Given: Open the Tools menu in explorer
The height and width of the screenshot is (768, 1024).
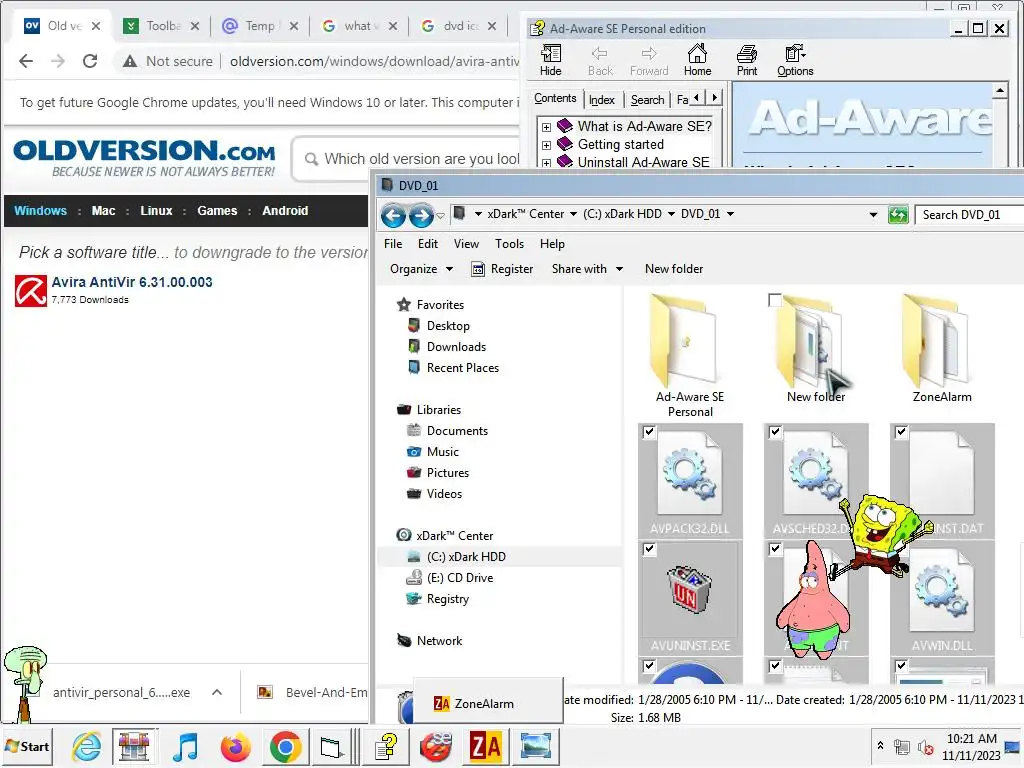Looking at the screenshot, I should click(509, 244).
